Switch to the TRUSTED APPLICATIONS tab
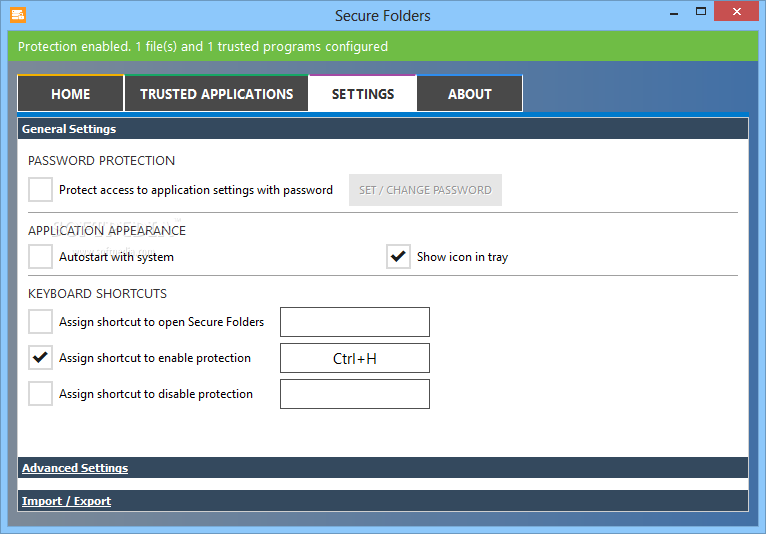The height and width of the screenshot is (534, 766). pyautogui.click(x=216, y=93)
